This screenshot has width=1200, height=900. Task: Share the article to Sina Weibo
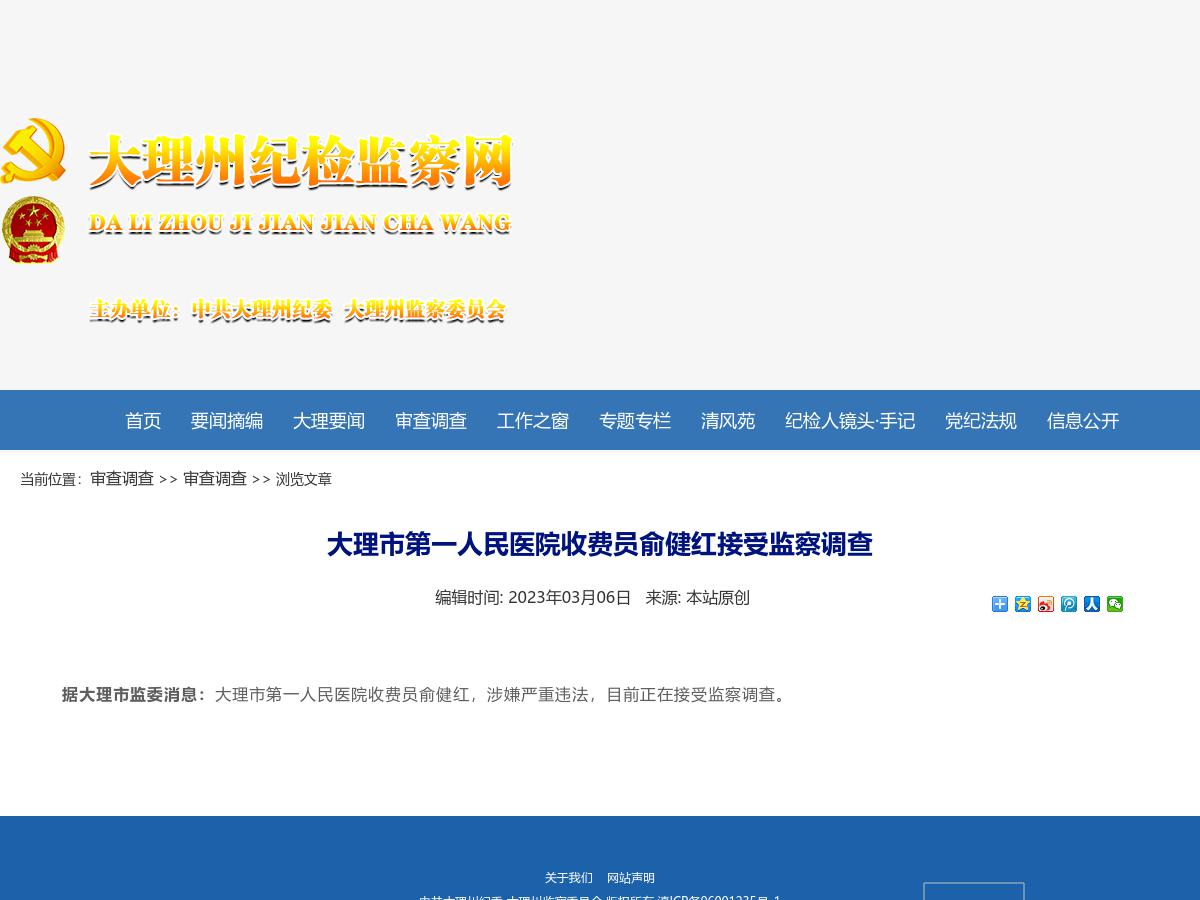(1046, 604)
